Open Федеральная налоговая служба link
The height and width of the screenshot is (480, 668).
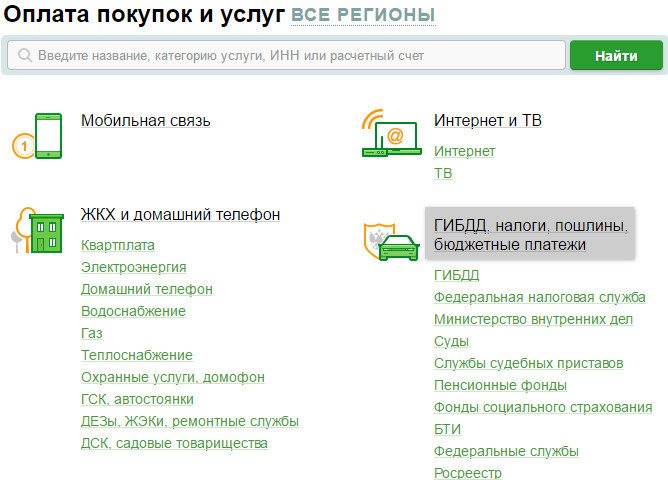(540, 297)
